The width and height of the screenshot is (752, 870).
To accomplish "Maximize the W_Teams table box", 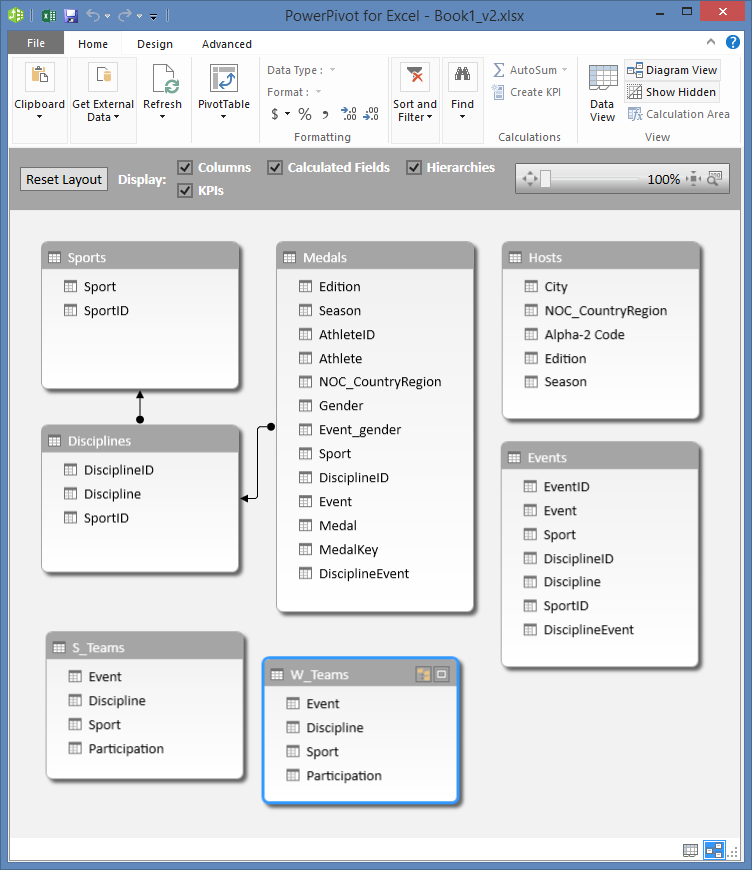I will point(442,675).
